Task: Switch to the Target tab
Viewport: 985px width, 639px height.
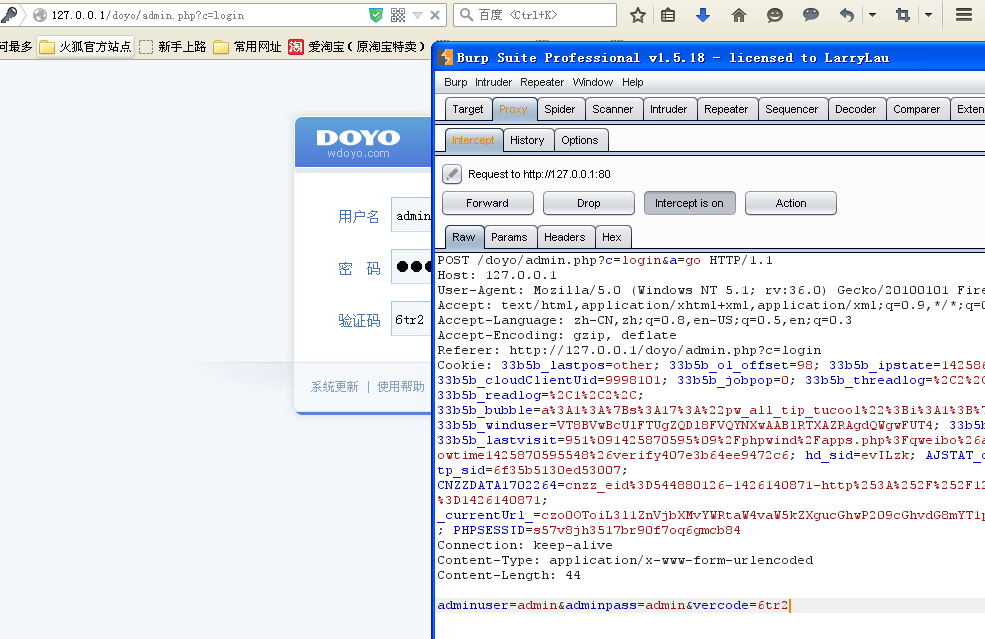Action: click(468, 109)
